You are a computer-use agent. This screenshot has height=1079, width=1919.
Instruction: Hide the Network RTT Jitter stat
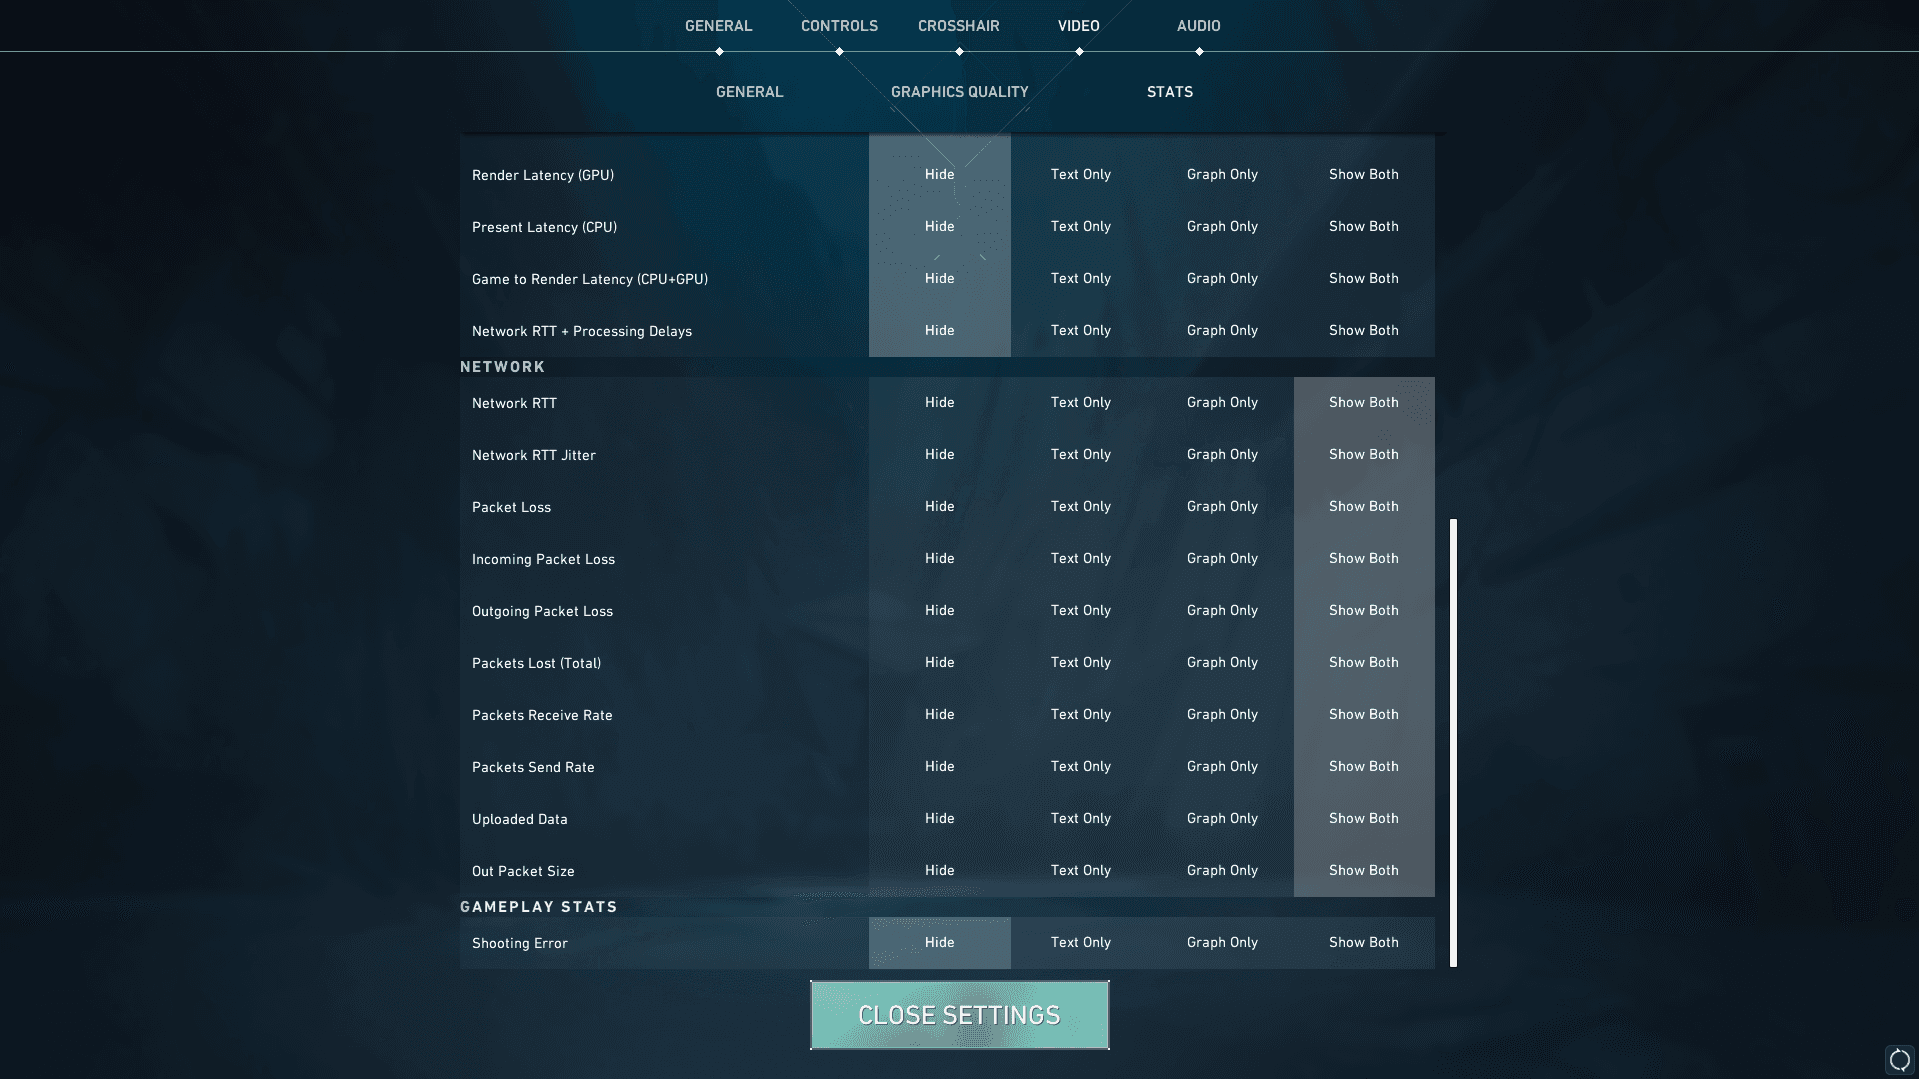coord(939,455)
